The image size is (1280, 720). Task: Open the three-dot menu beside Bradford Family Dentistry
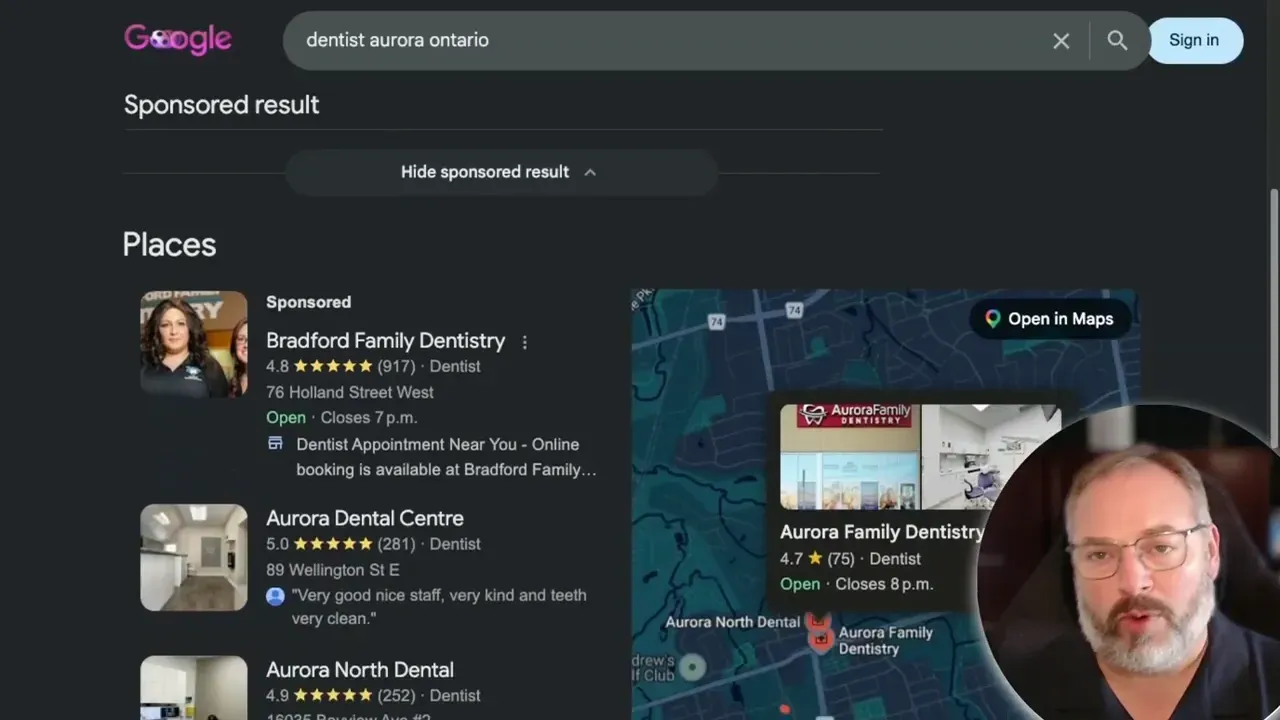525,342
